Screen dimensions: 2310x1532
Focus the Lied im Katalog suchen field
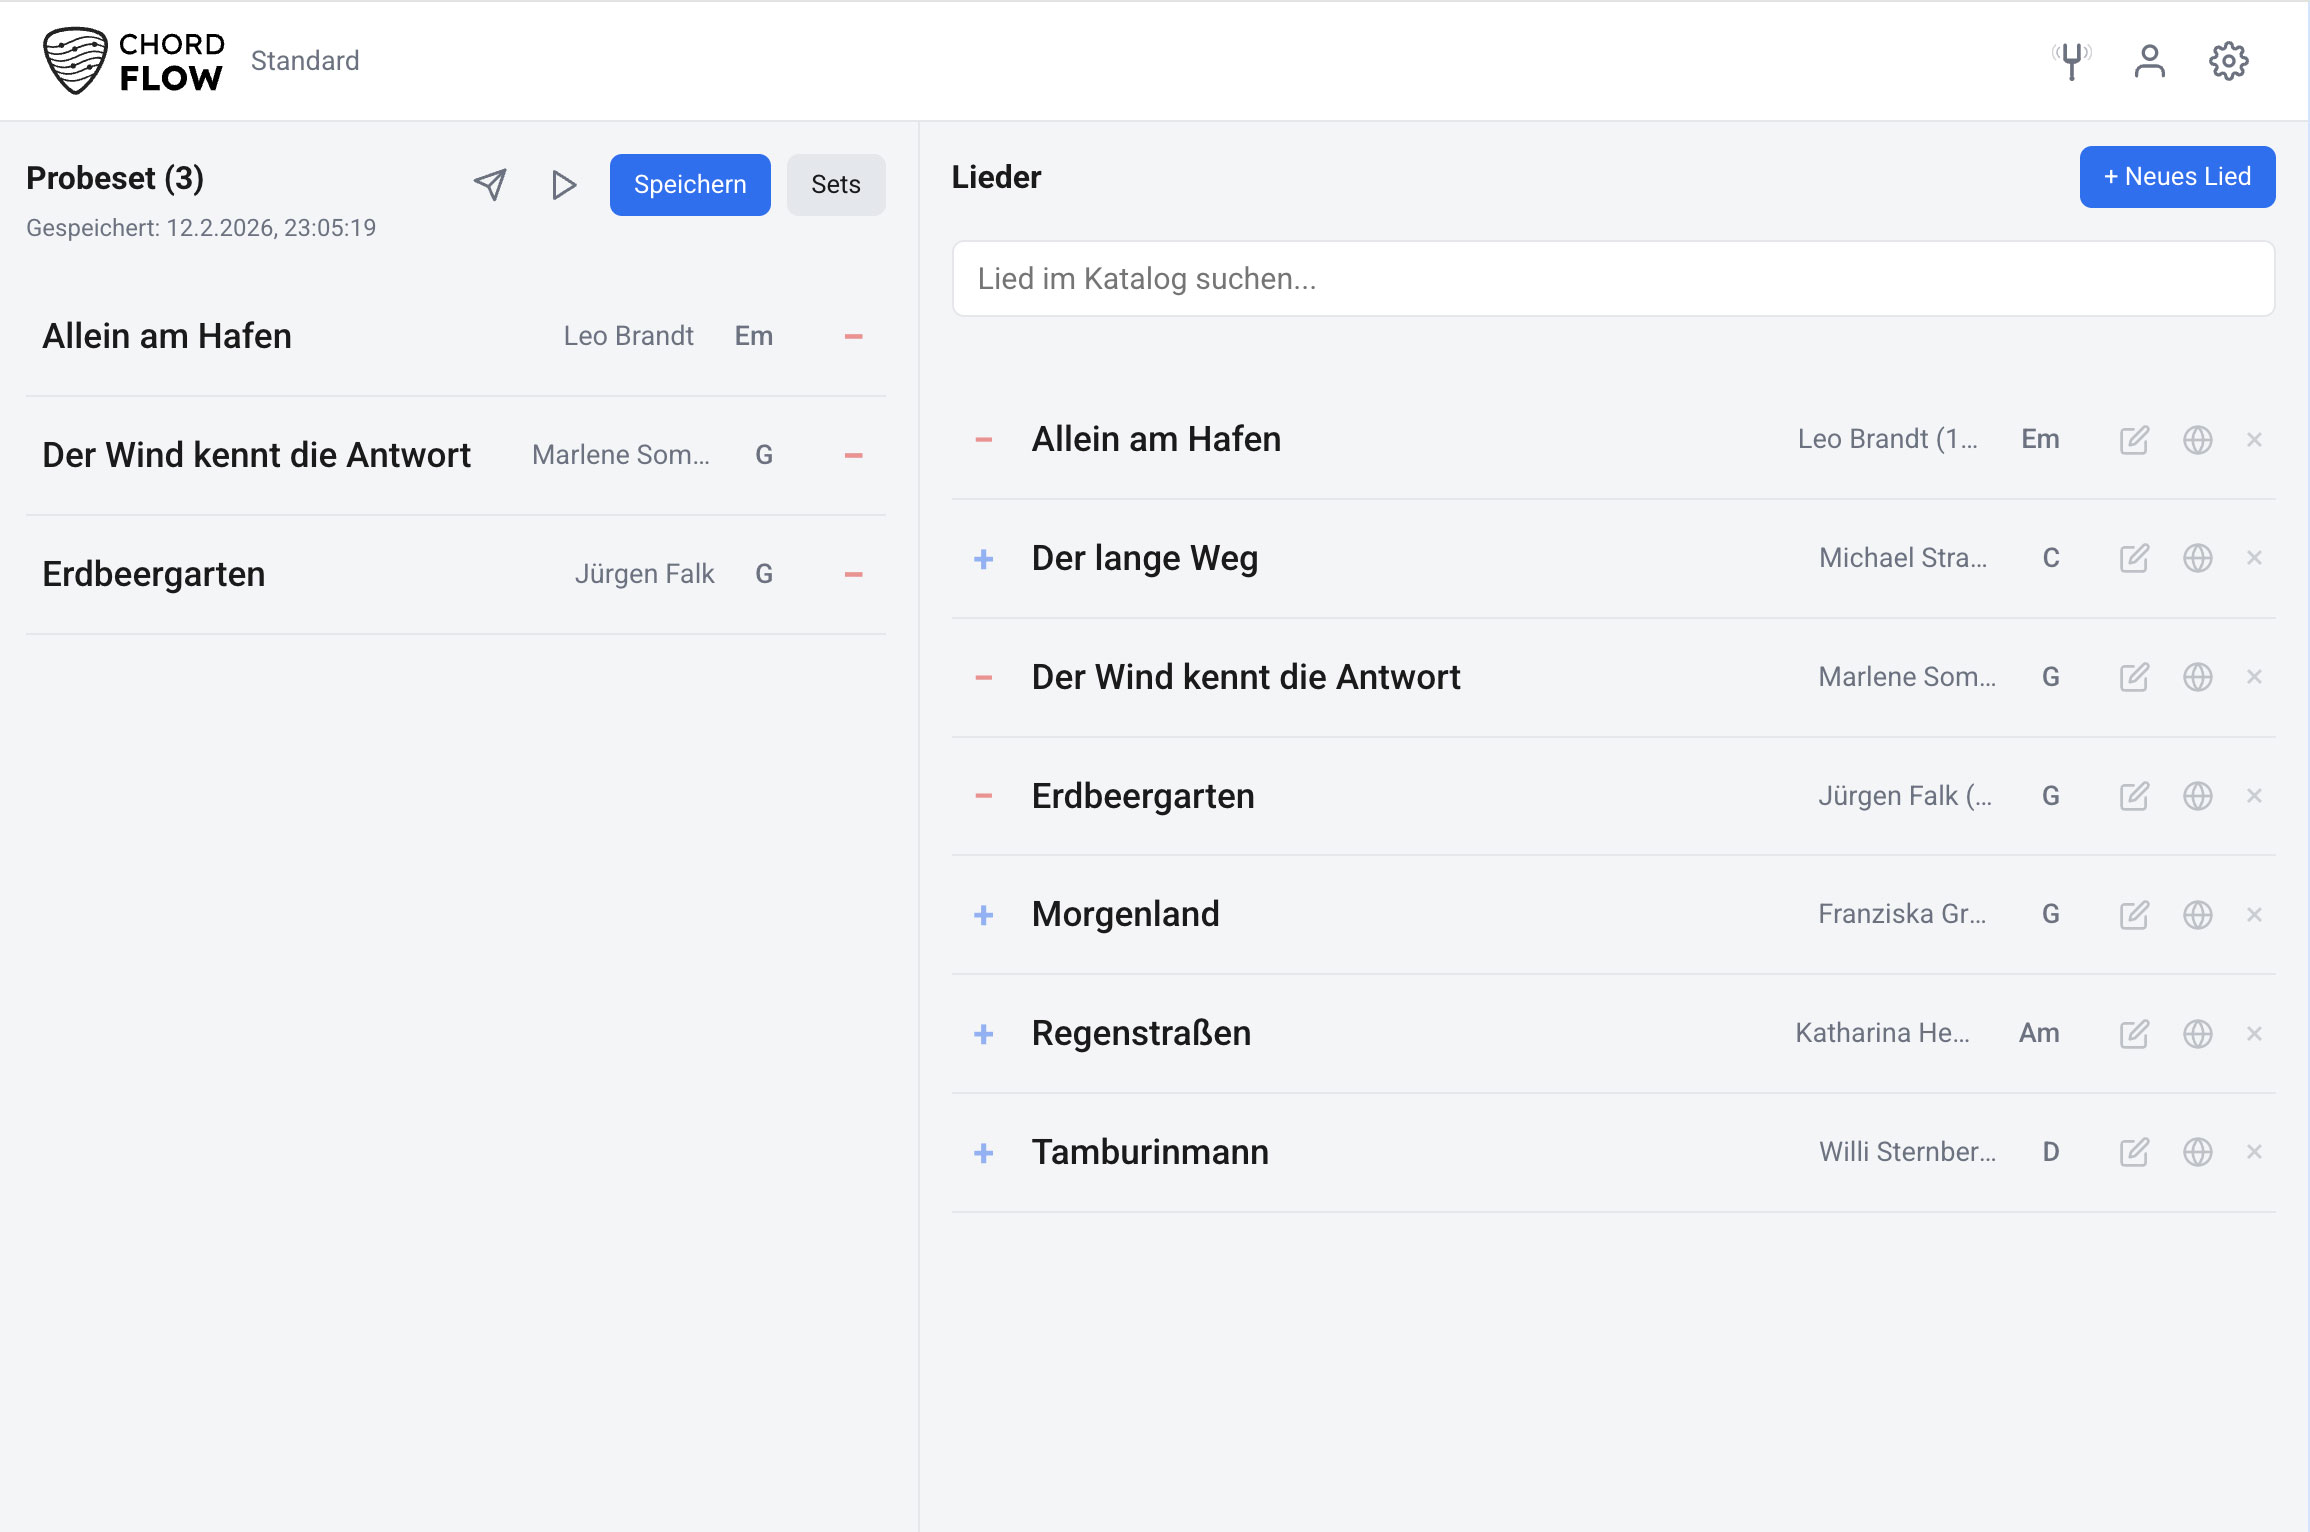click(x=1612, y=279)
